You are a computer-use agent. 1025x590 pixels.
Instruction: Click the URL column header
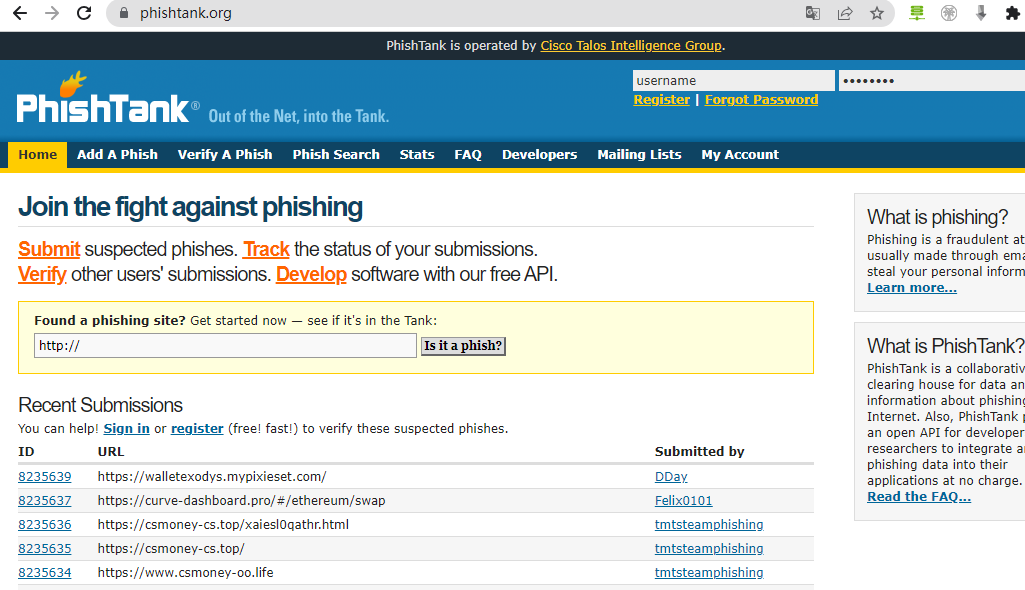tap(110, 451)
